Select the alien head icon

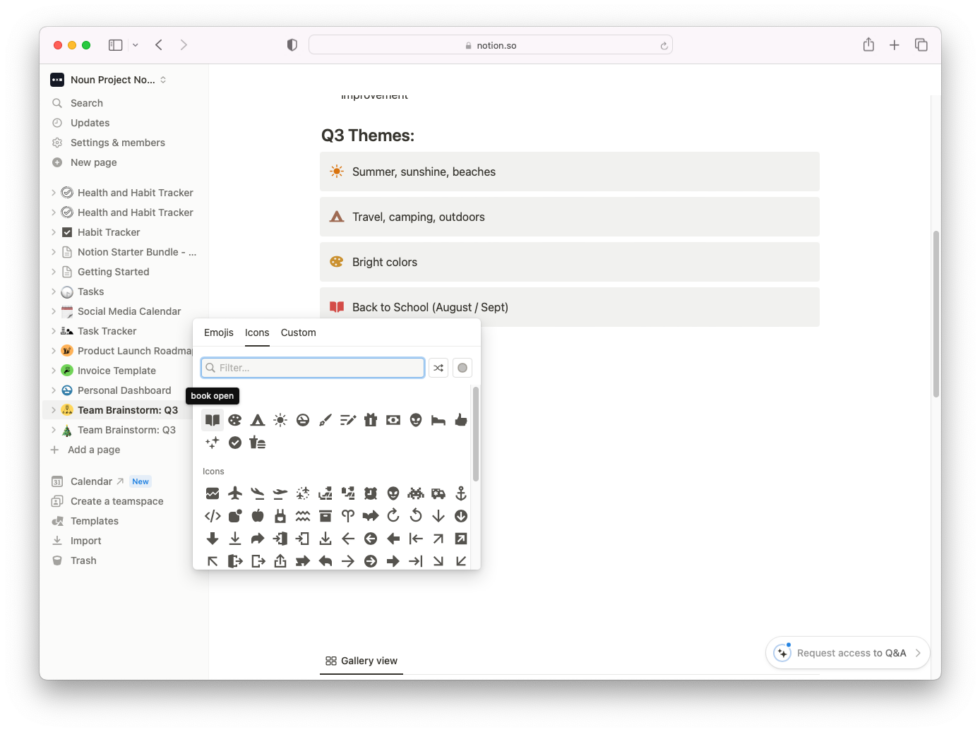(x=416, y=420)
